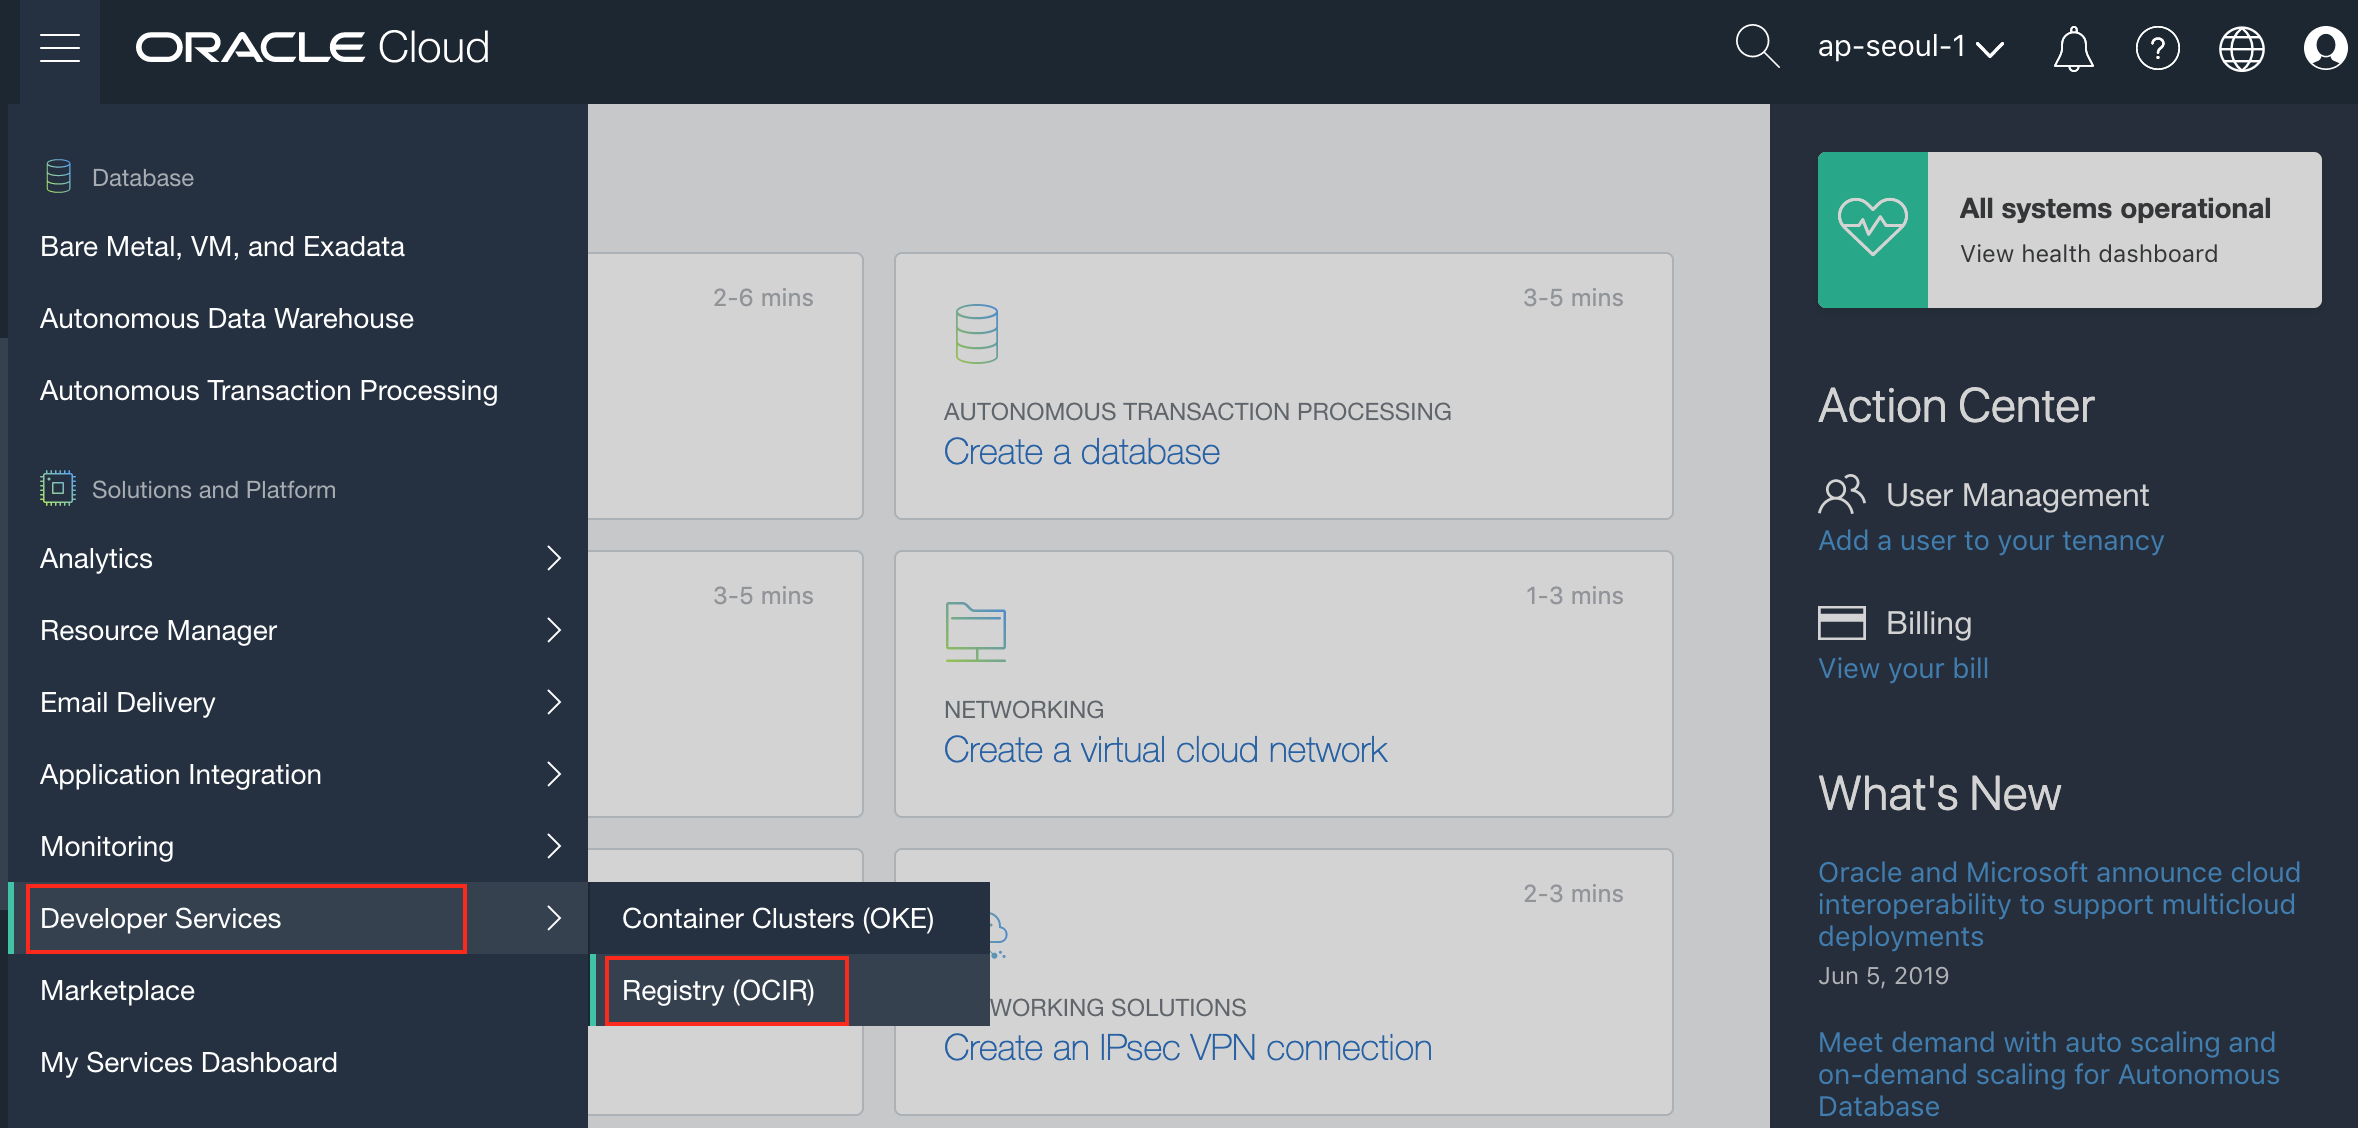Screen dimensions: 2358x1128
Task: Open the help question mark icon
Action: (x=2157, y=48)
